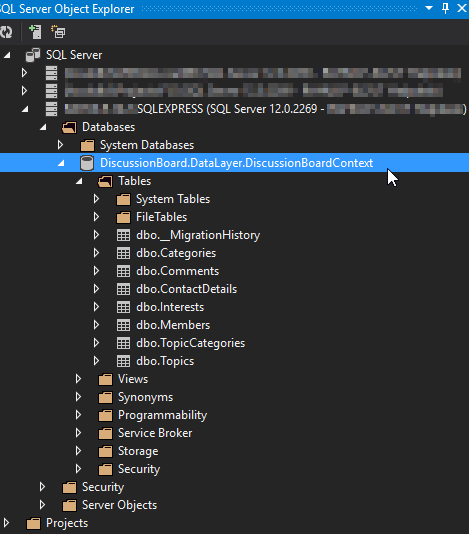
Task: Expand the dbo.__MigrationHistory table
Action: (96, 235)
